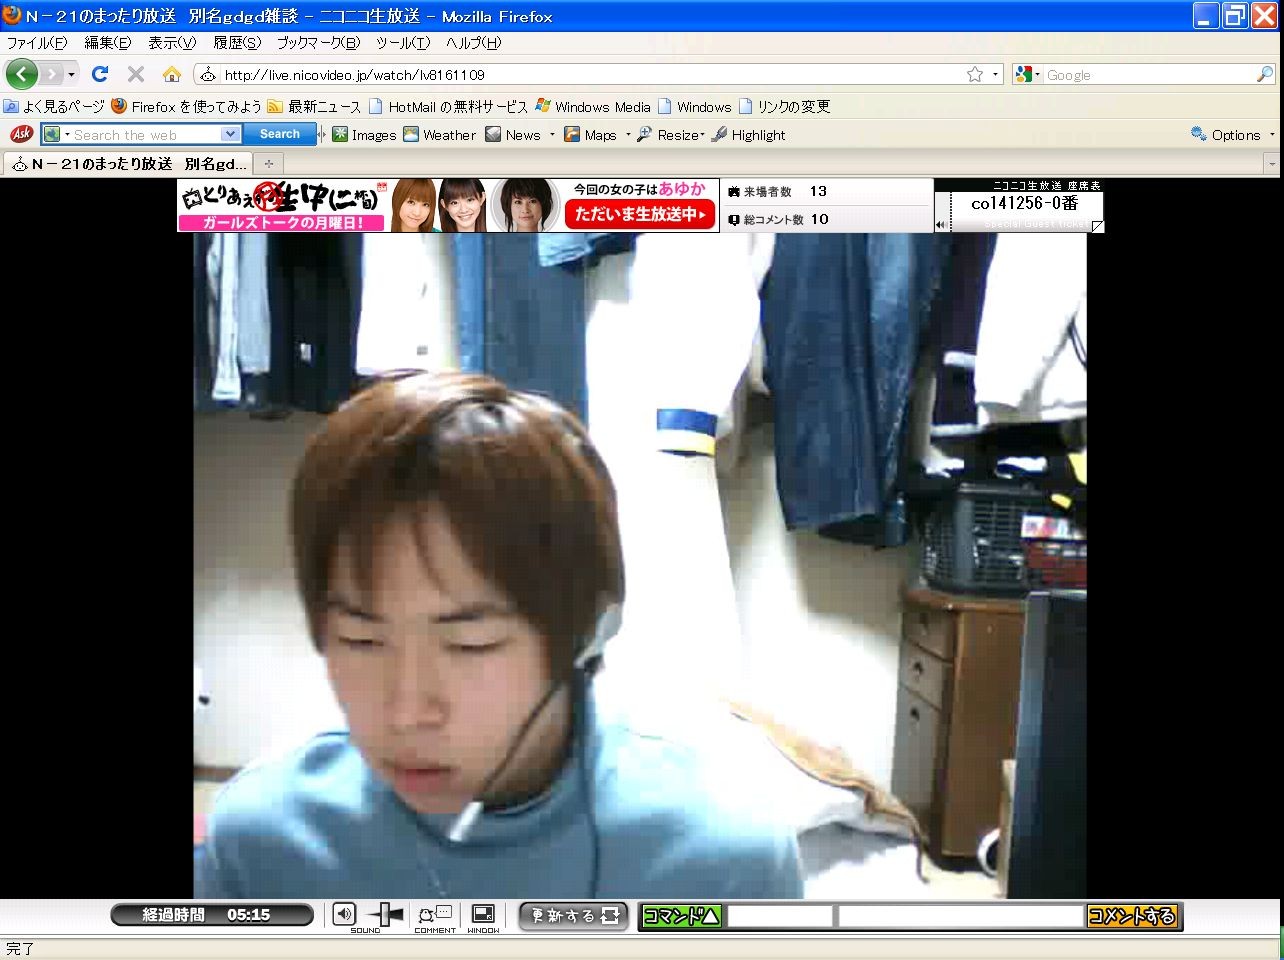This screenshot has width=1284, height=960.
Task: Click the Highlight tool in Ask toolbar
Action: click(748, 135)
